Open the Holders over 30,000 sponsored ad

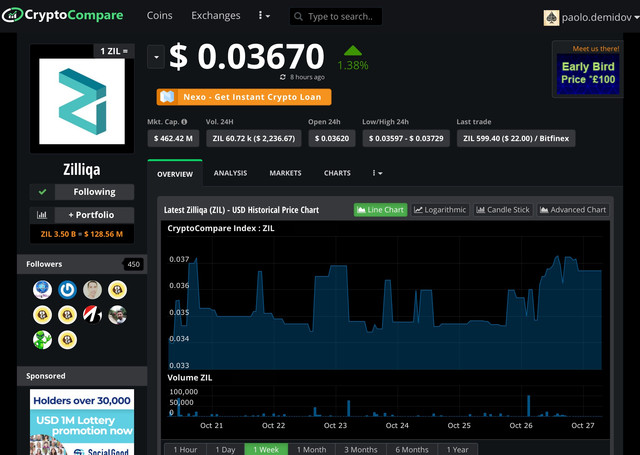(82, 422)
